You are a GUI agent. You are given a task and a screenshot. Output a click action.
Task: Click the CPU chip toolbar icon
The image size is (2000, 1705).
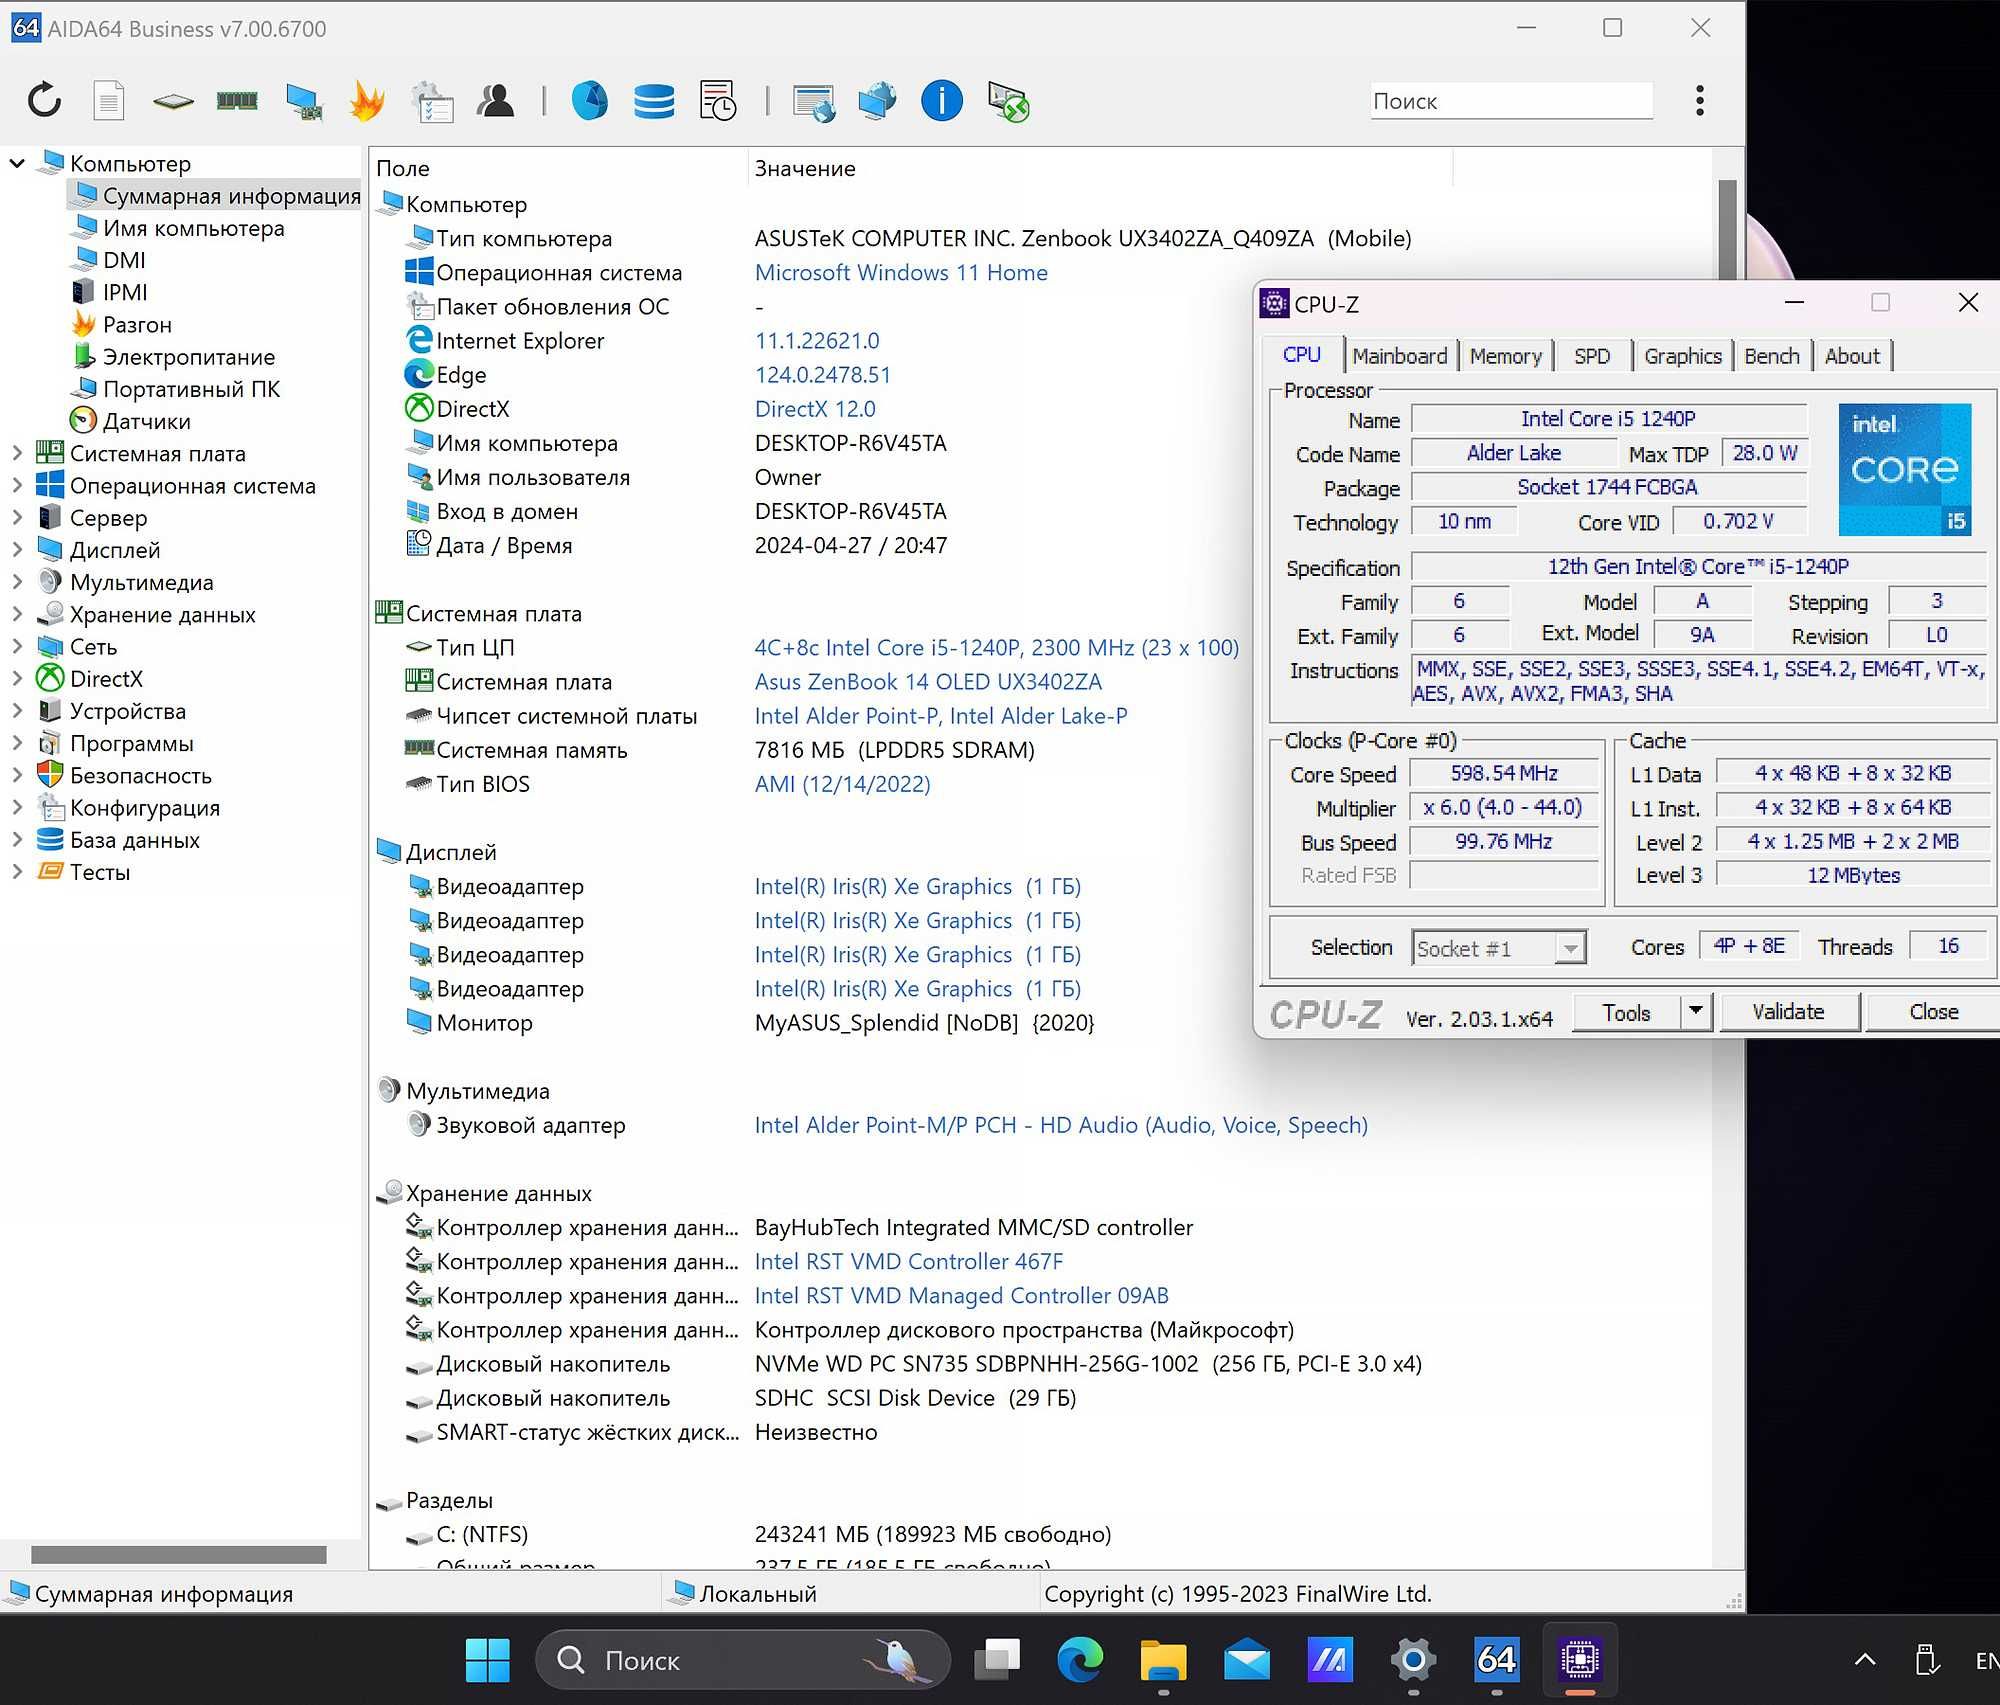(x=173, y=101)
